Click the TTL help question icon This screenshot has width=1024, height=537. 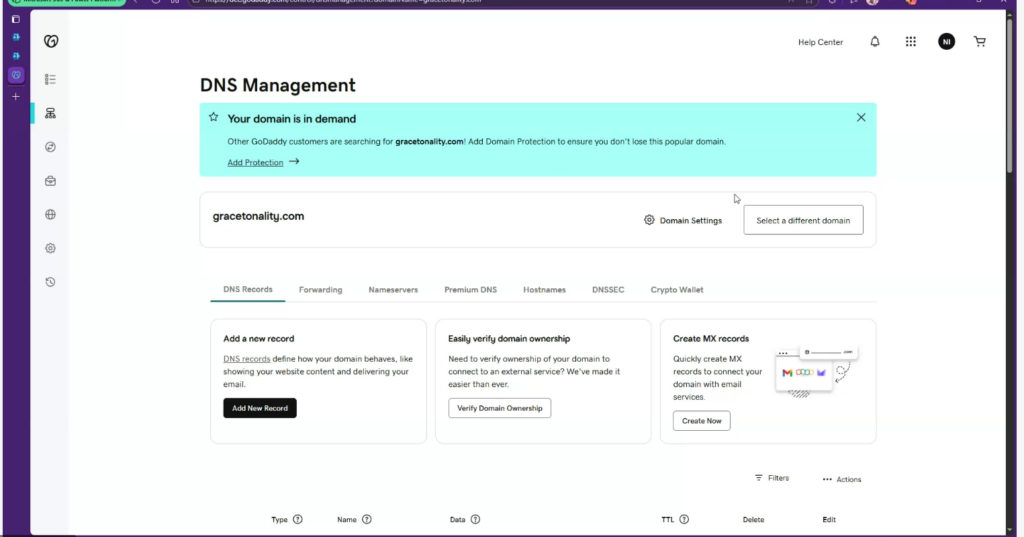[684, 519]
